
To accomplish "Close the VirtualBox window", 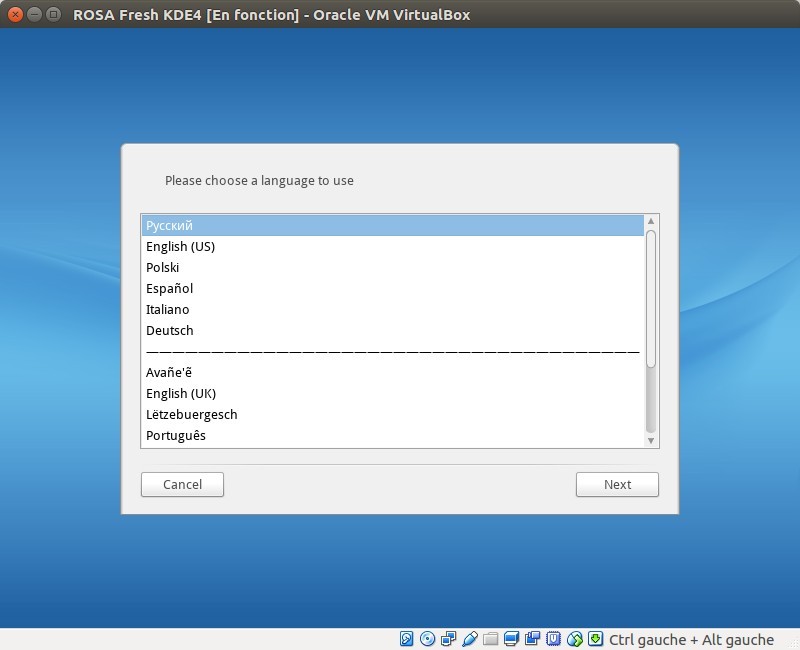I will pos(15,14).
